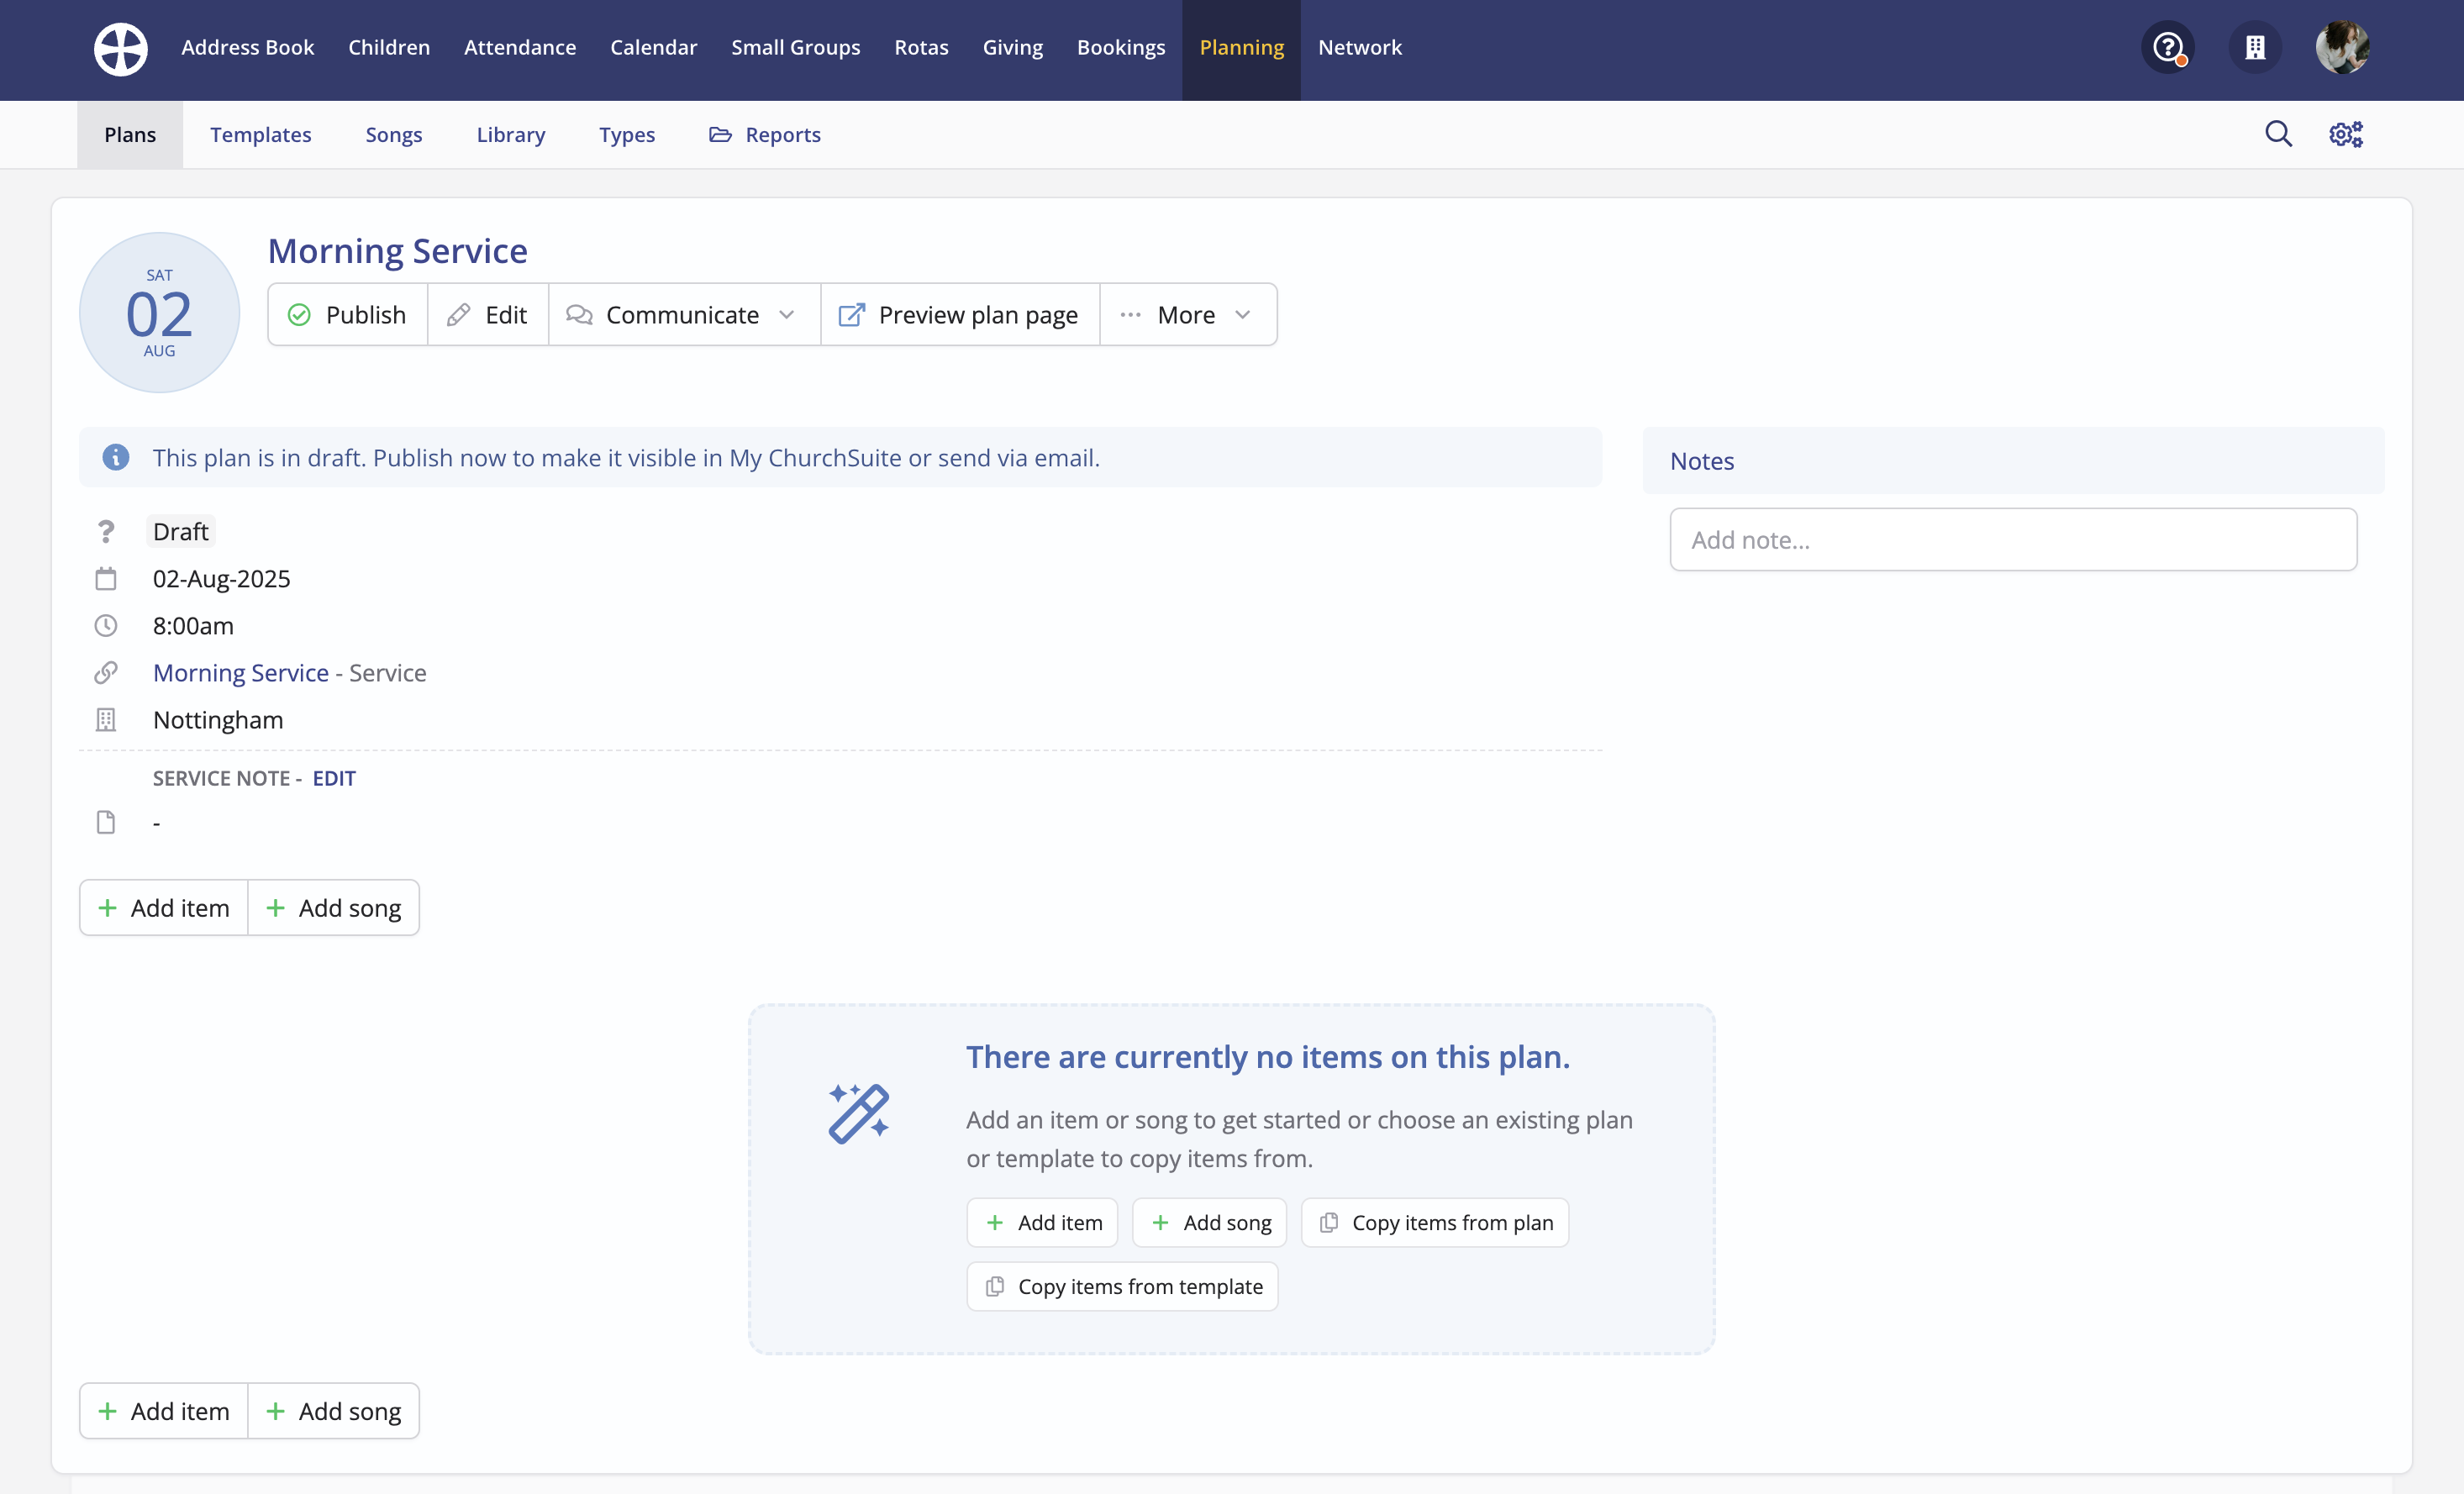Screen dimensions: 2464x1494
Task: Open the Children module
Action: (389, 47)
